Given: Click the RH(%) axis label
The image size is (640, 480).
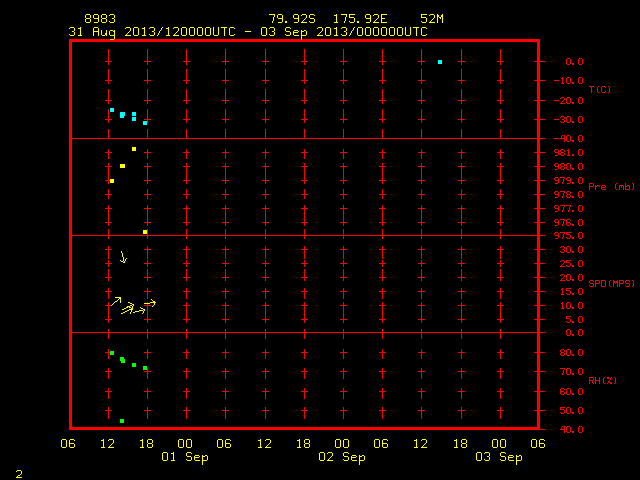Looking at the screenshot, I should (602, 380).
